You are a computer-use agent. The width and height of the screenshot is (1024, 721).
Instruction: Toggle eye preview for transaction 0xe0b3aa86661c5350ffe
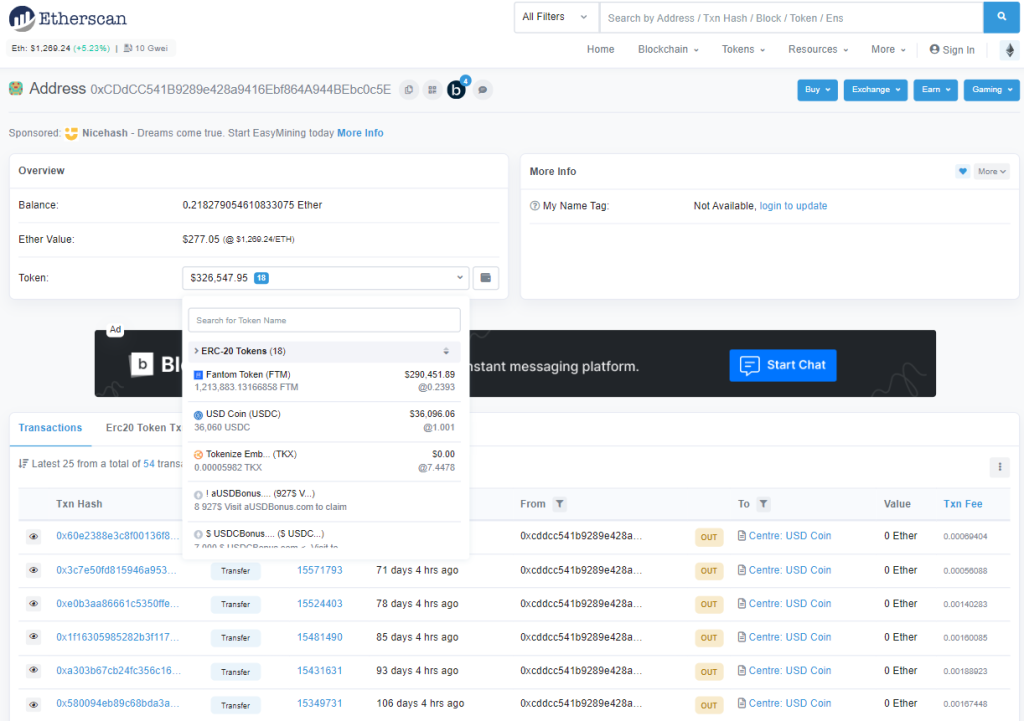tap(33, 603)
